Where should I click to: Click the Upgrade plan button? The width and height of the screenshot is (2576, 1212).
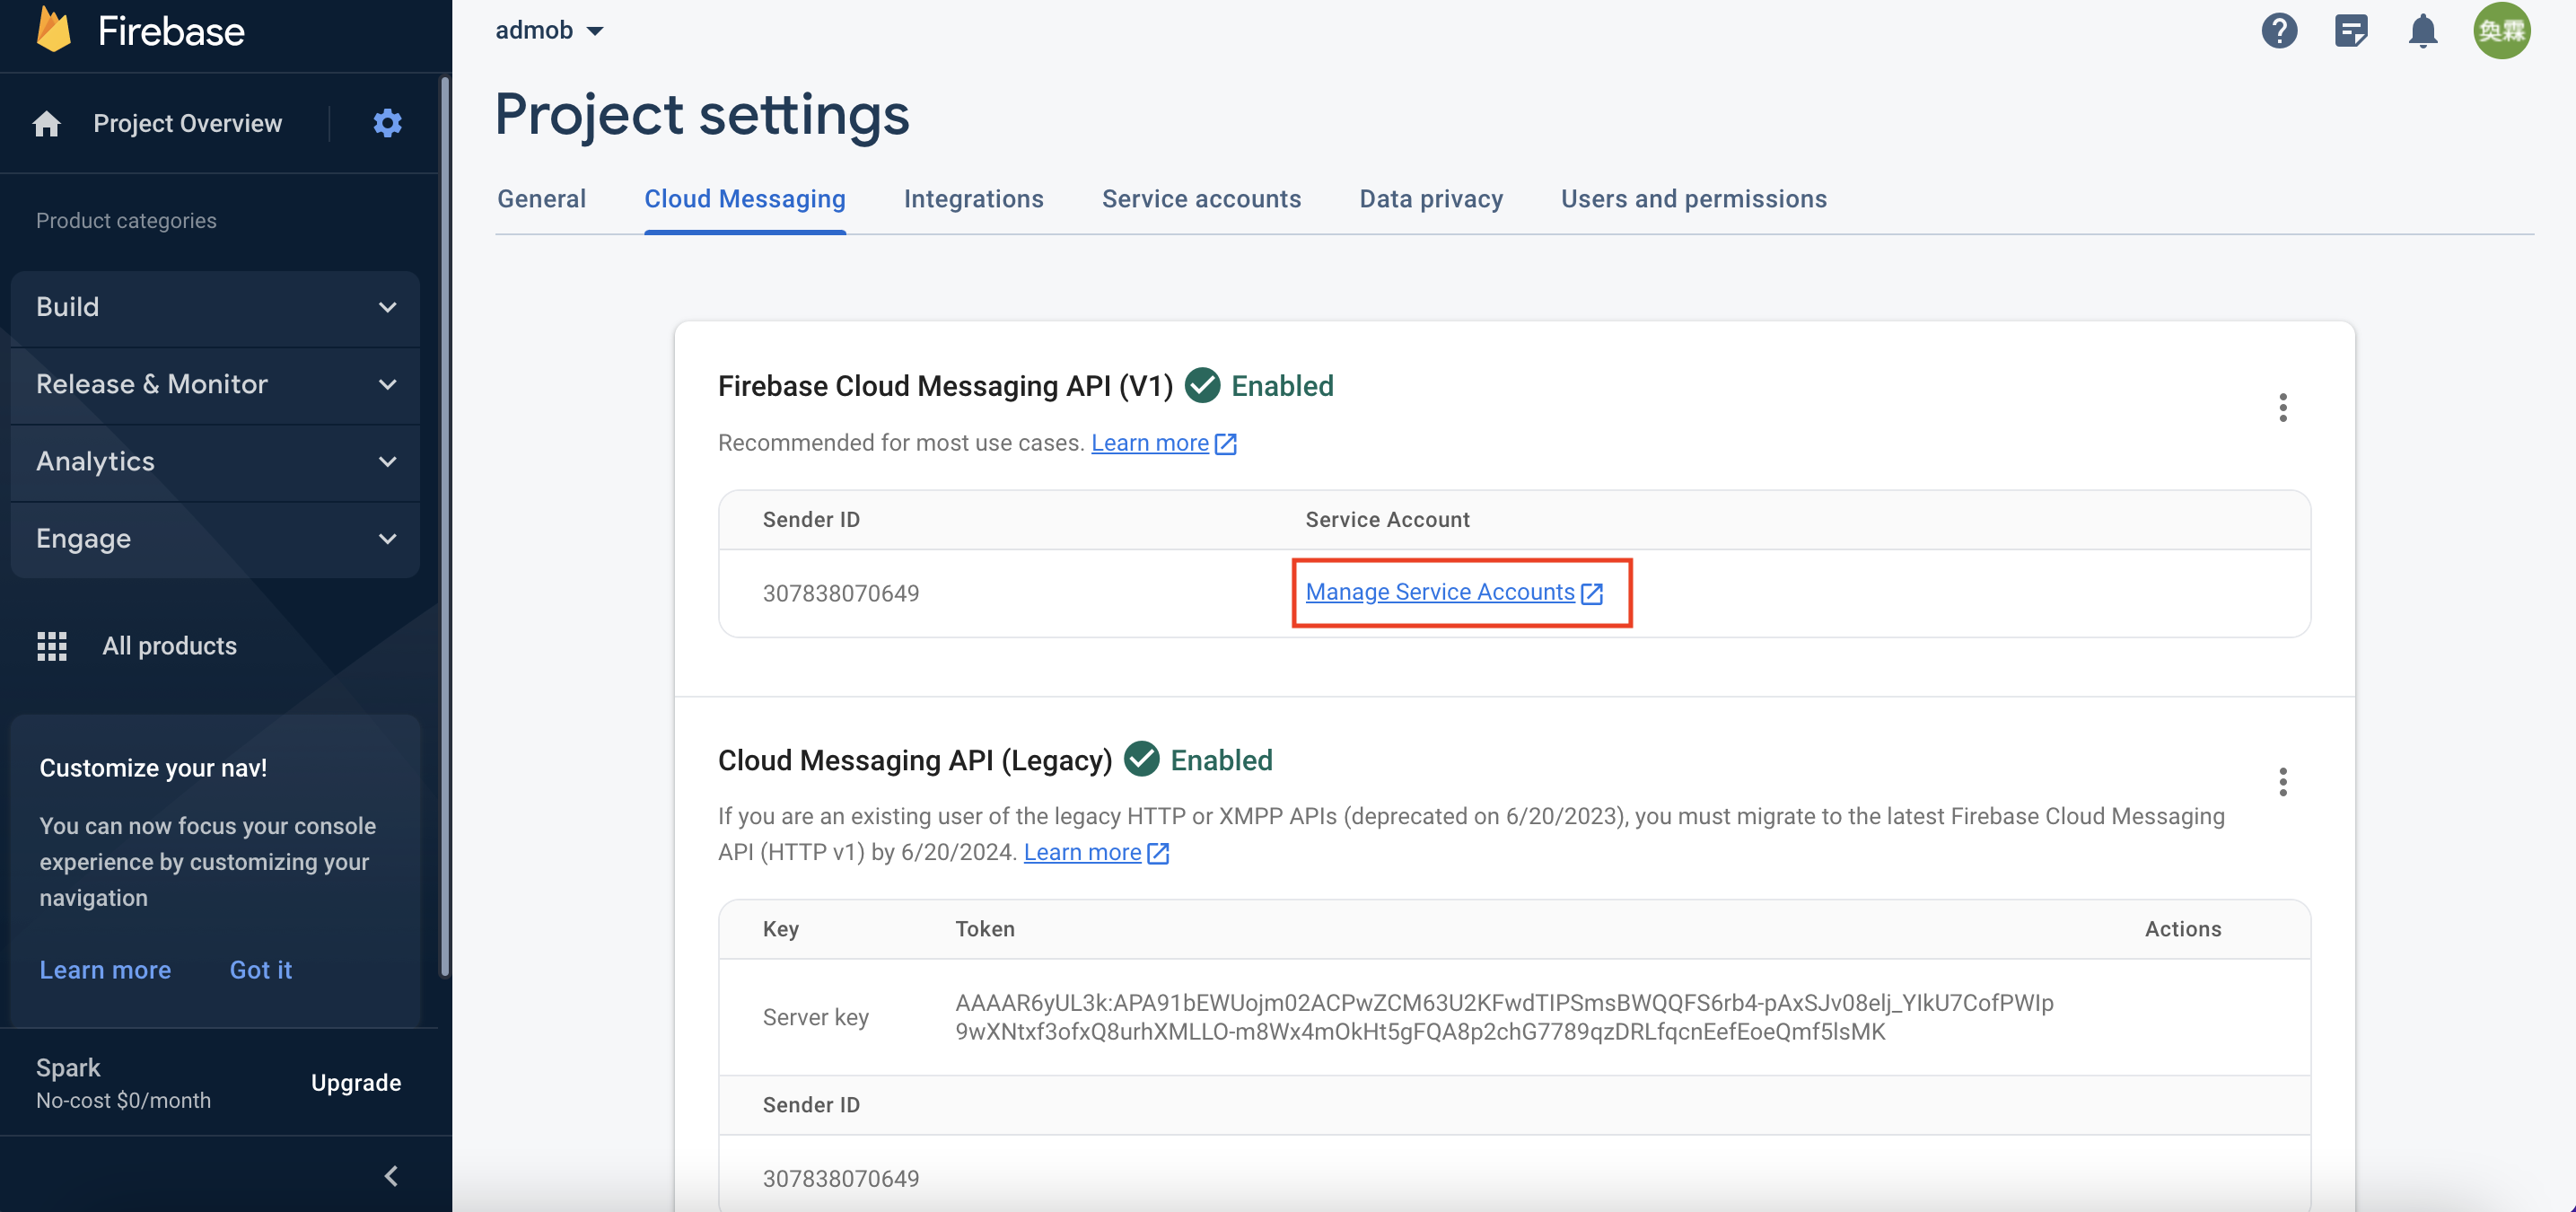355,1083
